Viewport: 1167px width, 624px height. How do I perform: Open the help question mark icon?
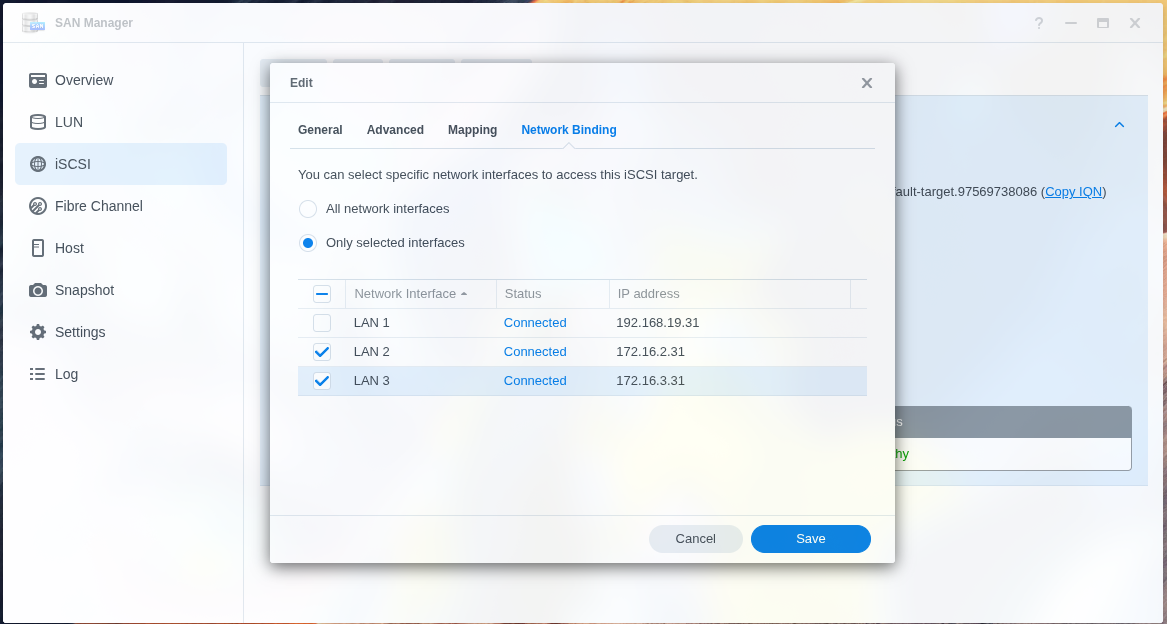pyautogui.click(x=1038, y=23)
